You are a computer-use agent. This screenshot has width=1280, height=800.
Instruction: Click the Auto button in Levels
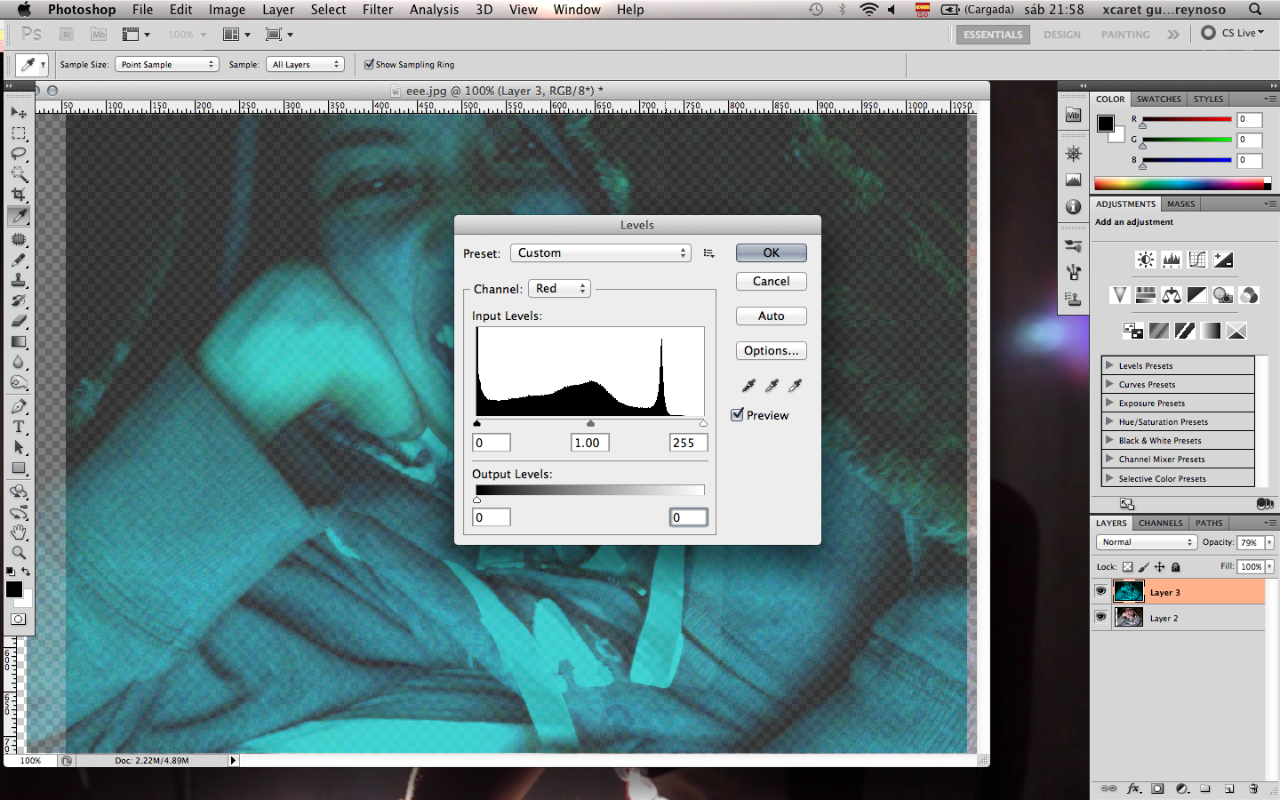click(x=770, y=316)
